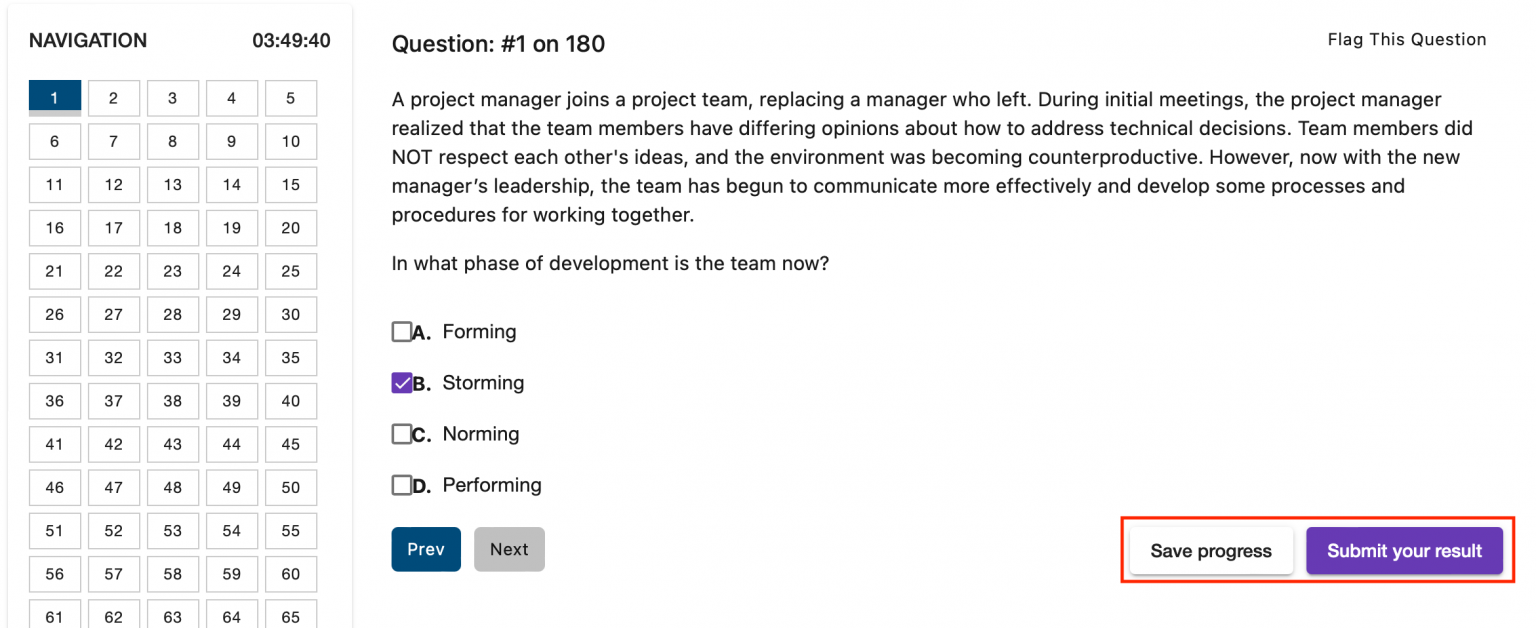Uncheck answer choice B, Storming
The image size is (1536, 628).
click(x=404, y=382)
